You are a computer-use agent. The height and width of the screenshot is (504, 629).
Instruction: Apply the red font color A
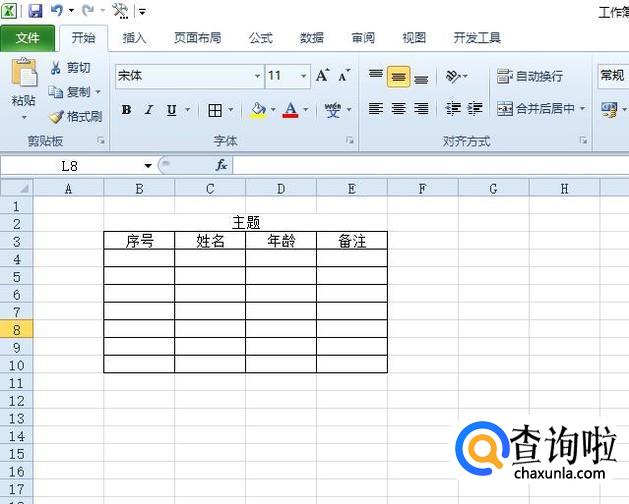(290, 110)
